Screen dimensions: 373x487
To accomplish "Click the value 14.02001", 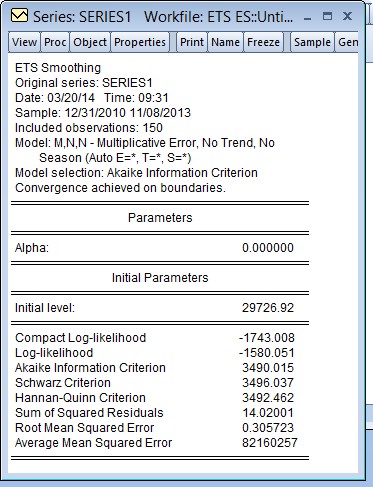I will [x=268, y=413].
